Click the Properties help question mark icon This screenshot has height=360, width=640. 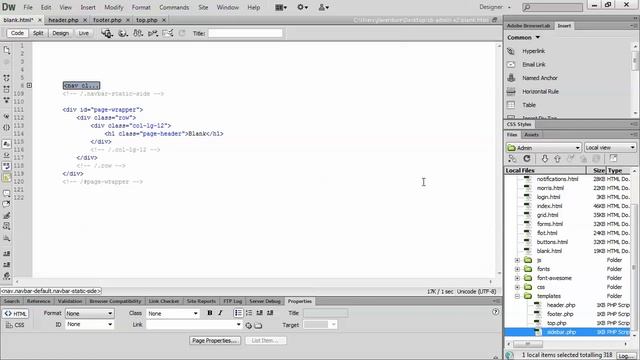coord(496,312)
